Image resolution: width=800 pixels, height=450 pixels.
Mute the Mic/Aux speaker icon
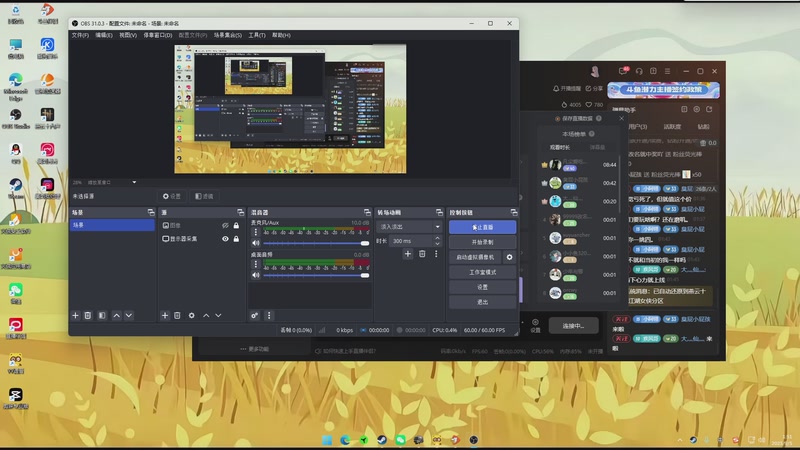[256, 243]
